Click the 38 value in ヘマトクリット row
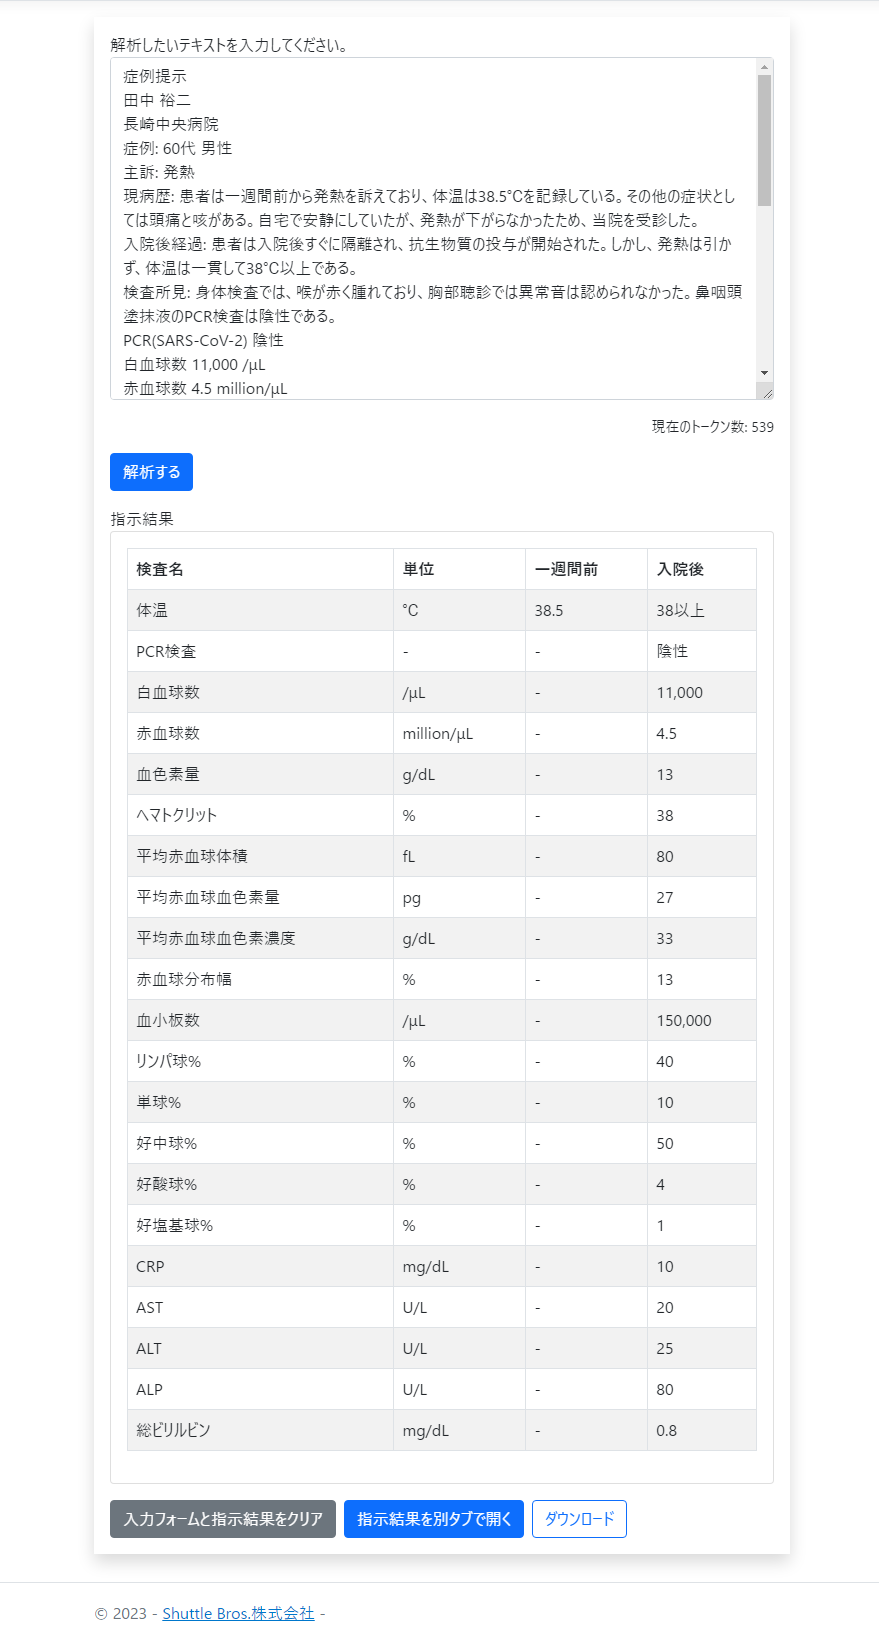This screenshot has width=879, height=1642. (702, 815)
